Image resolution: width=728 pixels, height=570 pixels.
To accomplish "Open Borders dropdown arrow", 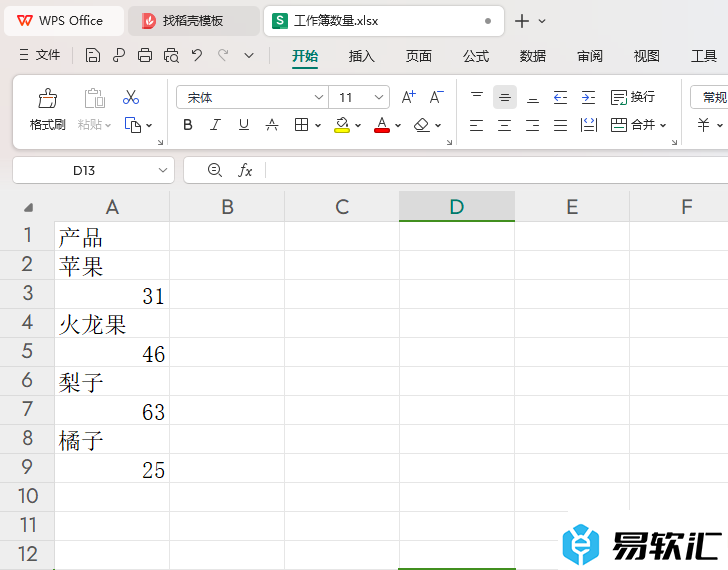I will [318, 125].
